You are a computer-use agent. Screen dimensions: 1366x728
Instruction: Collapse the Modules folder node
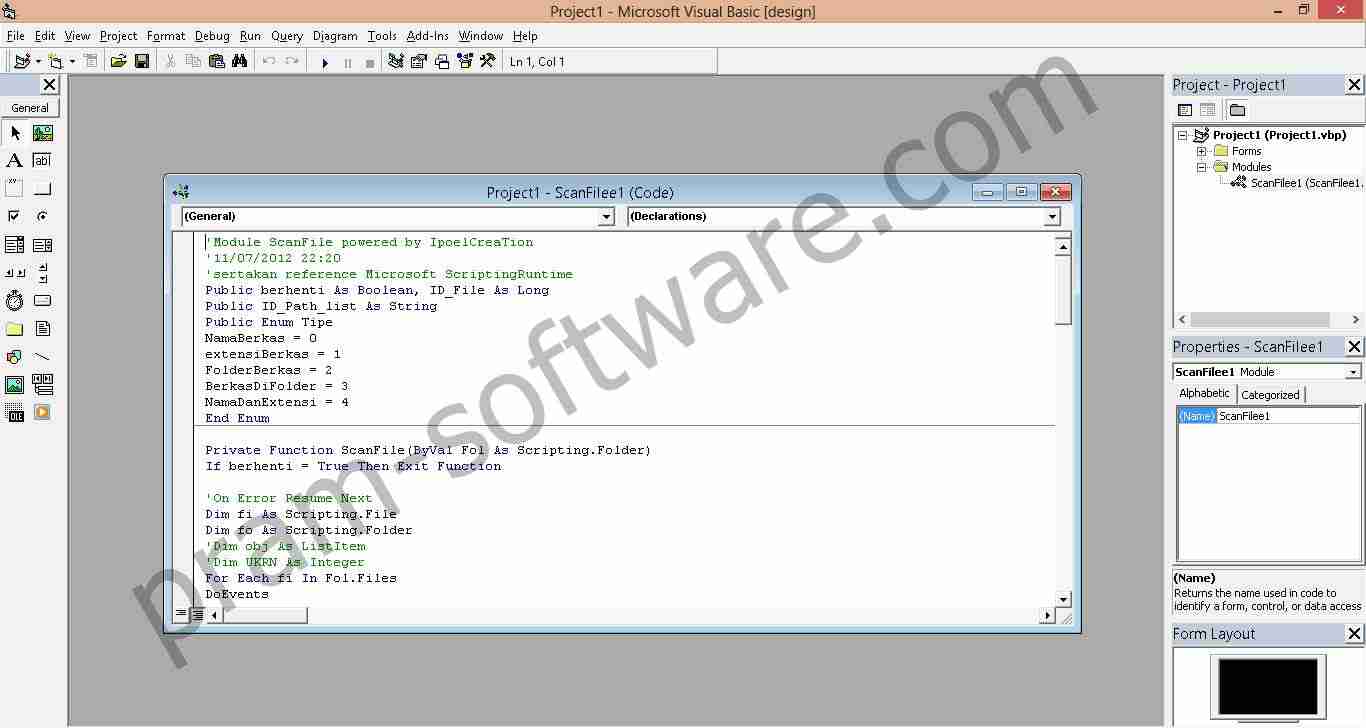point(1202,168)
